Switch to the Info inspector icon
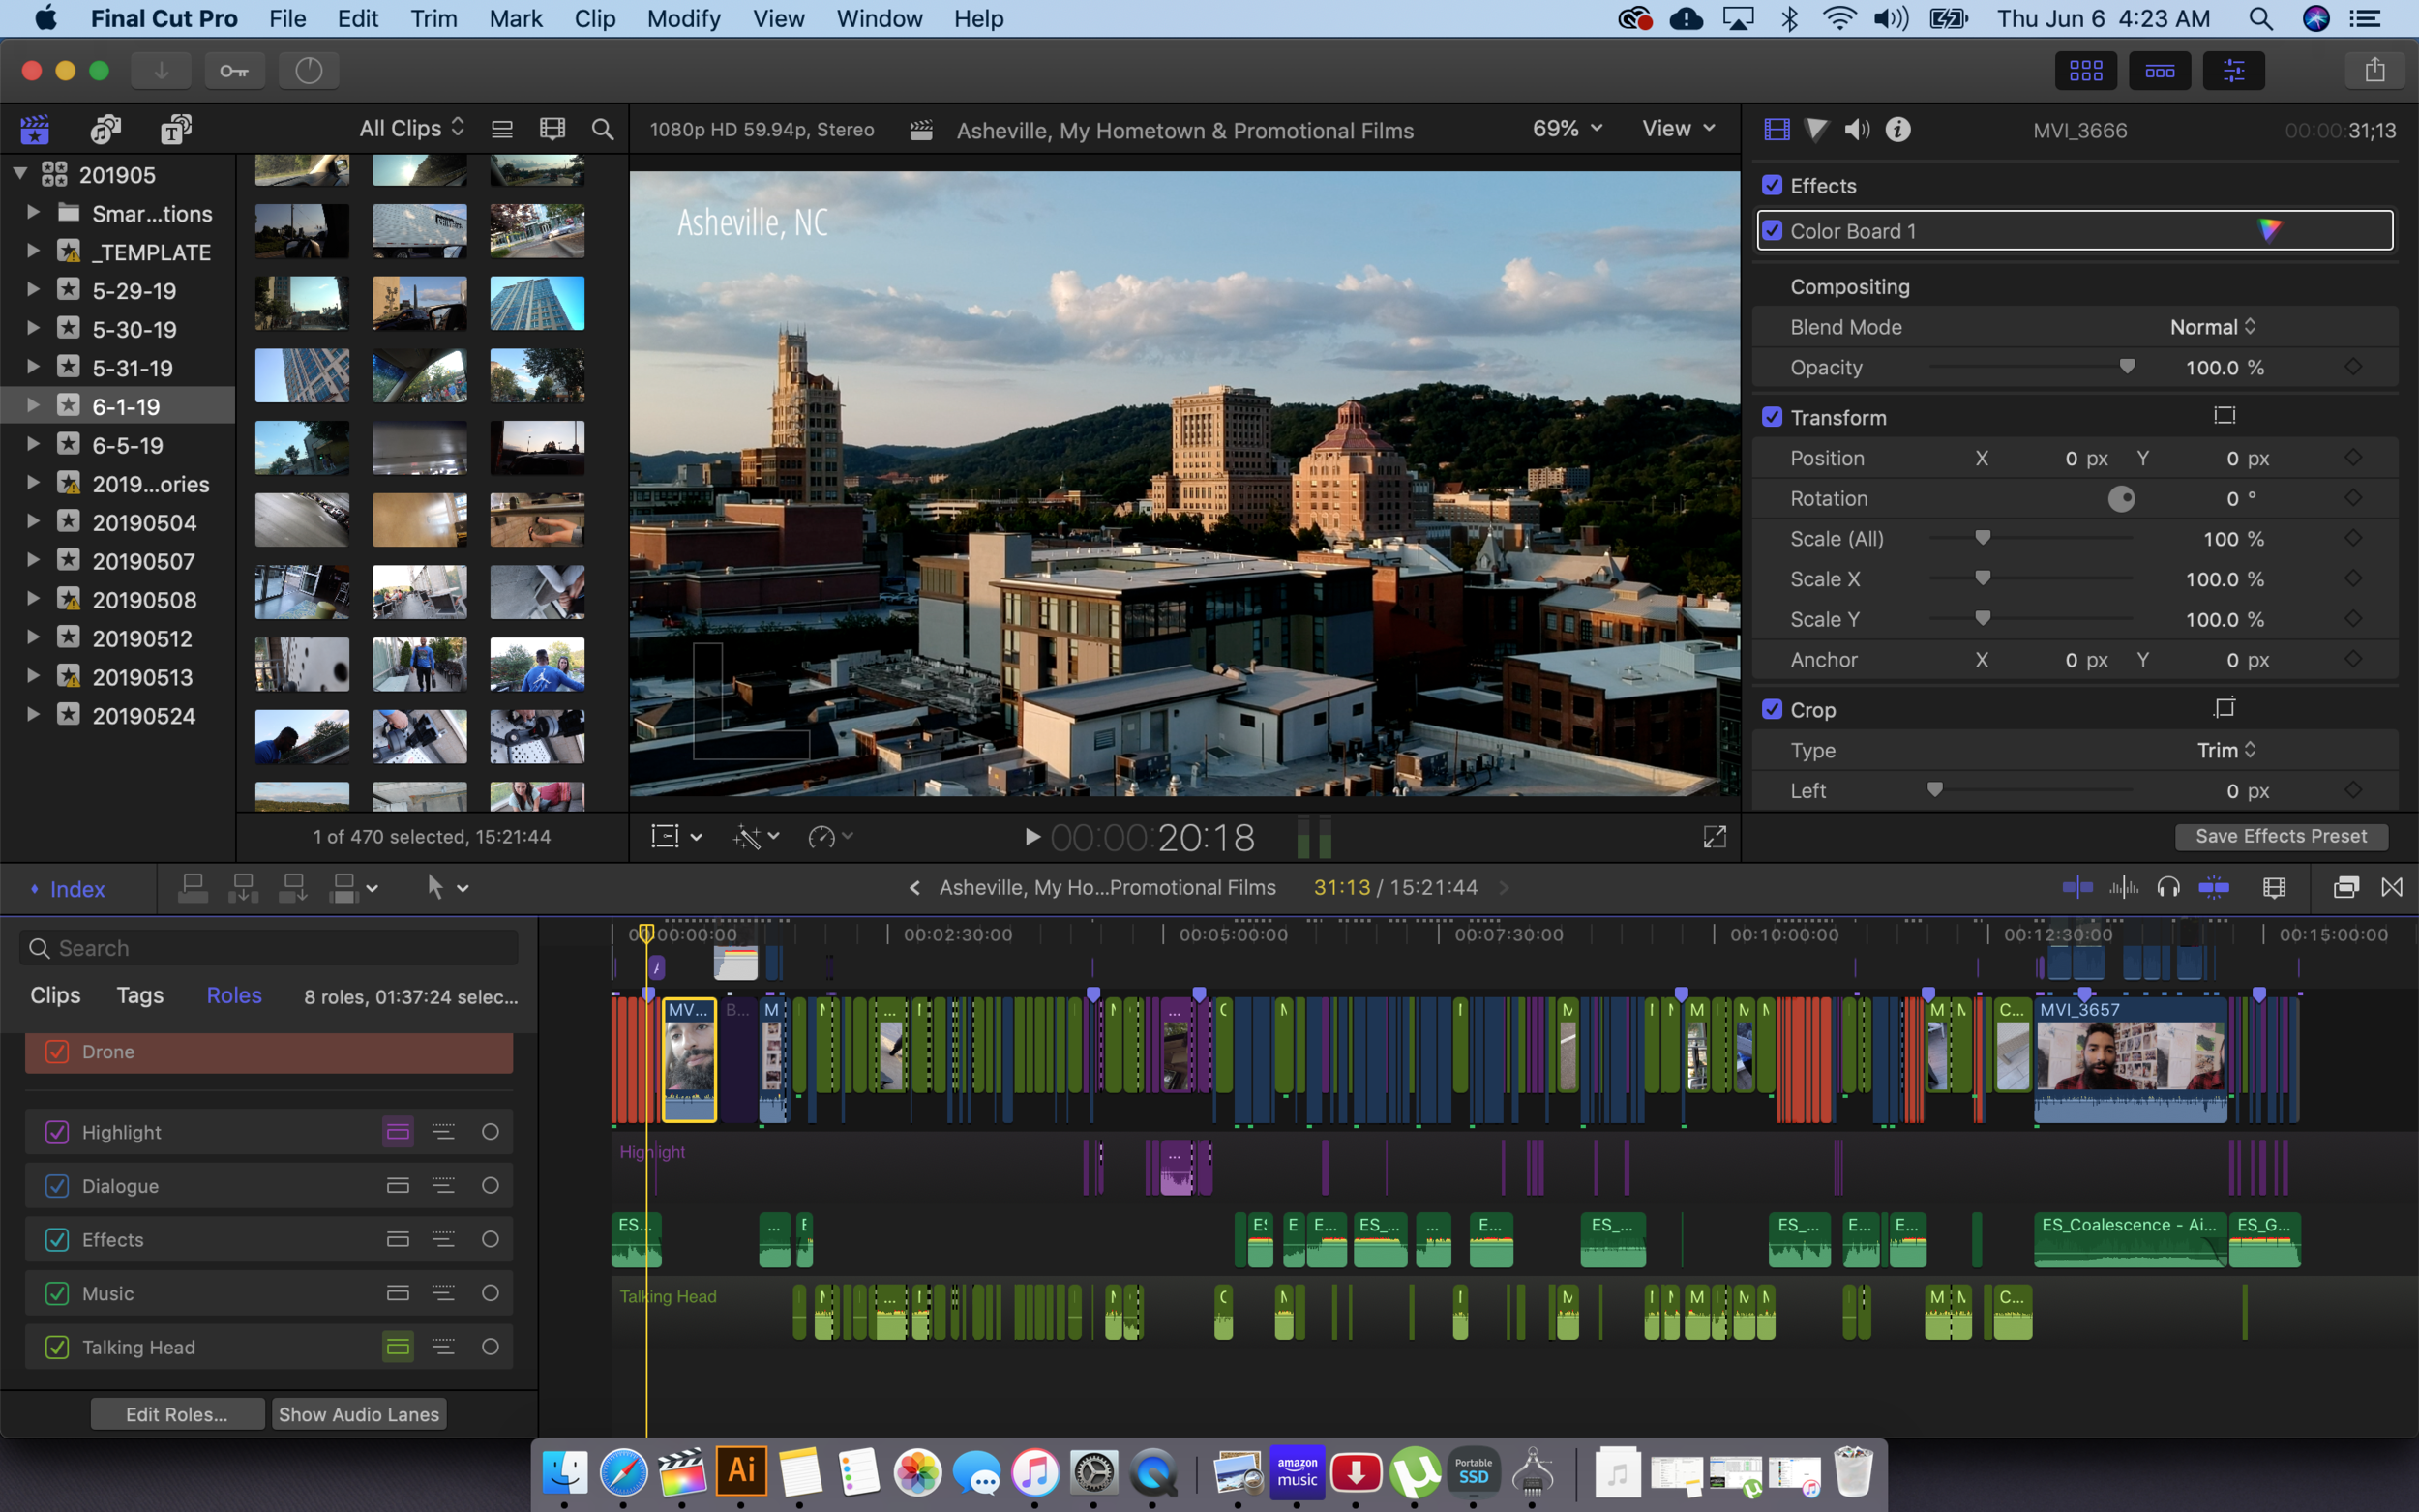2419x1512 pixels. (1898, 129)
